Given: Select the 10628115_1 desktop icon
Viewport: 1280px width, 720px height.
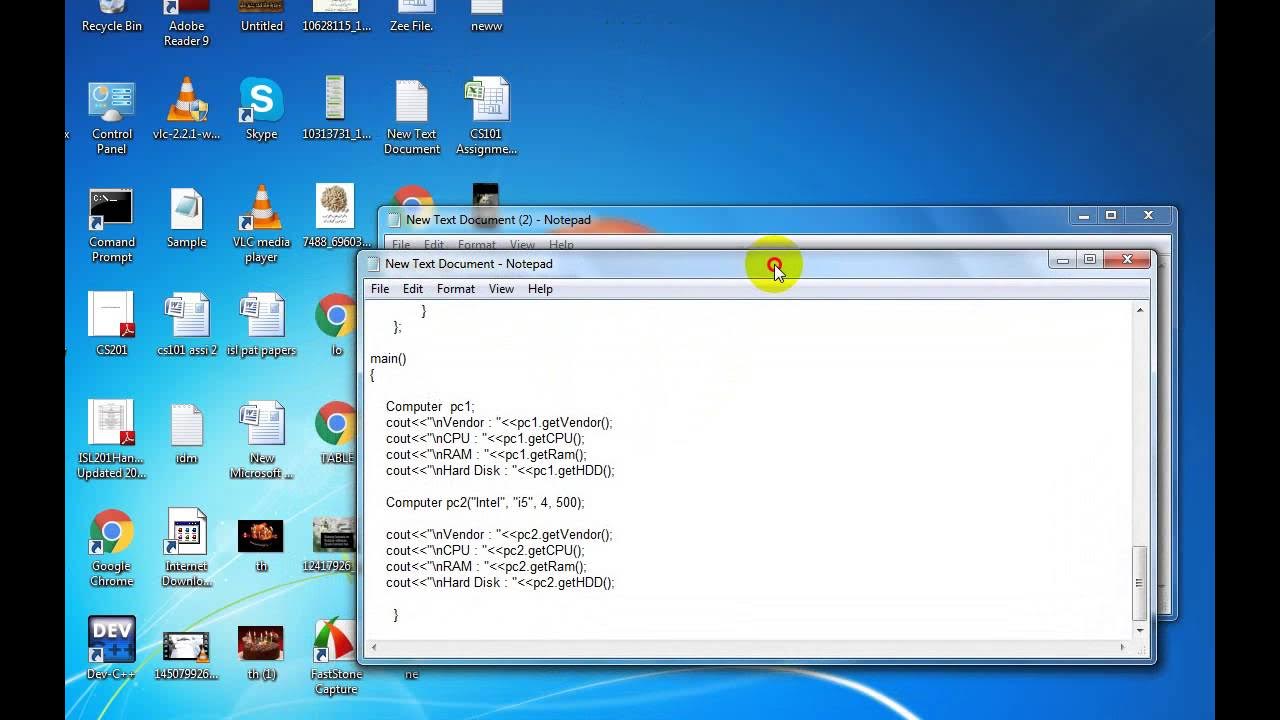Looking at the screenshot, I should pos(336,16).
